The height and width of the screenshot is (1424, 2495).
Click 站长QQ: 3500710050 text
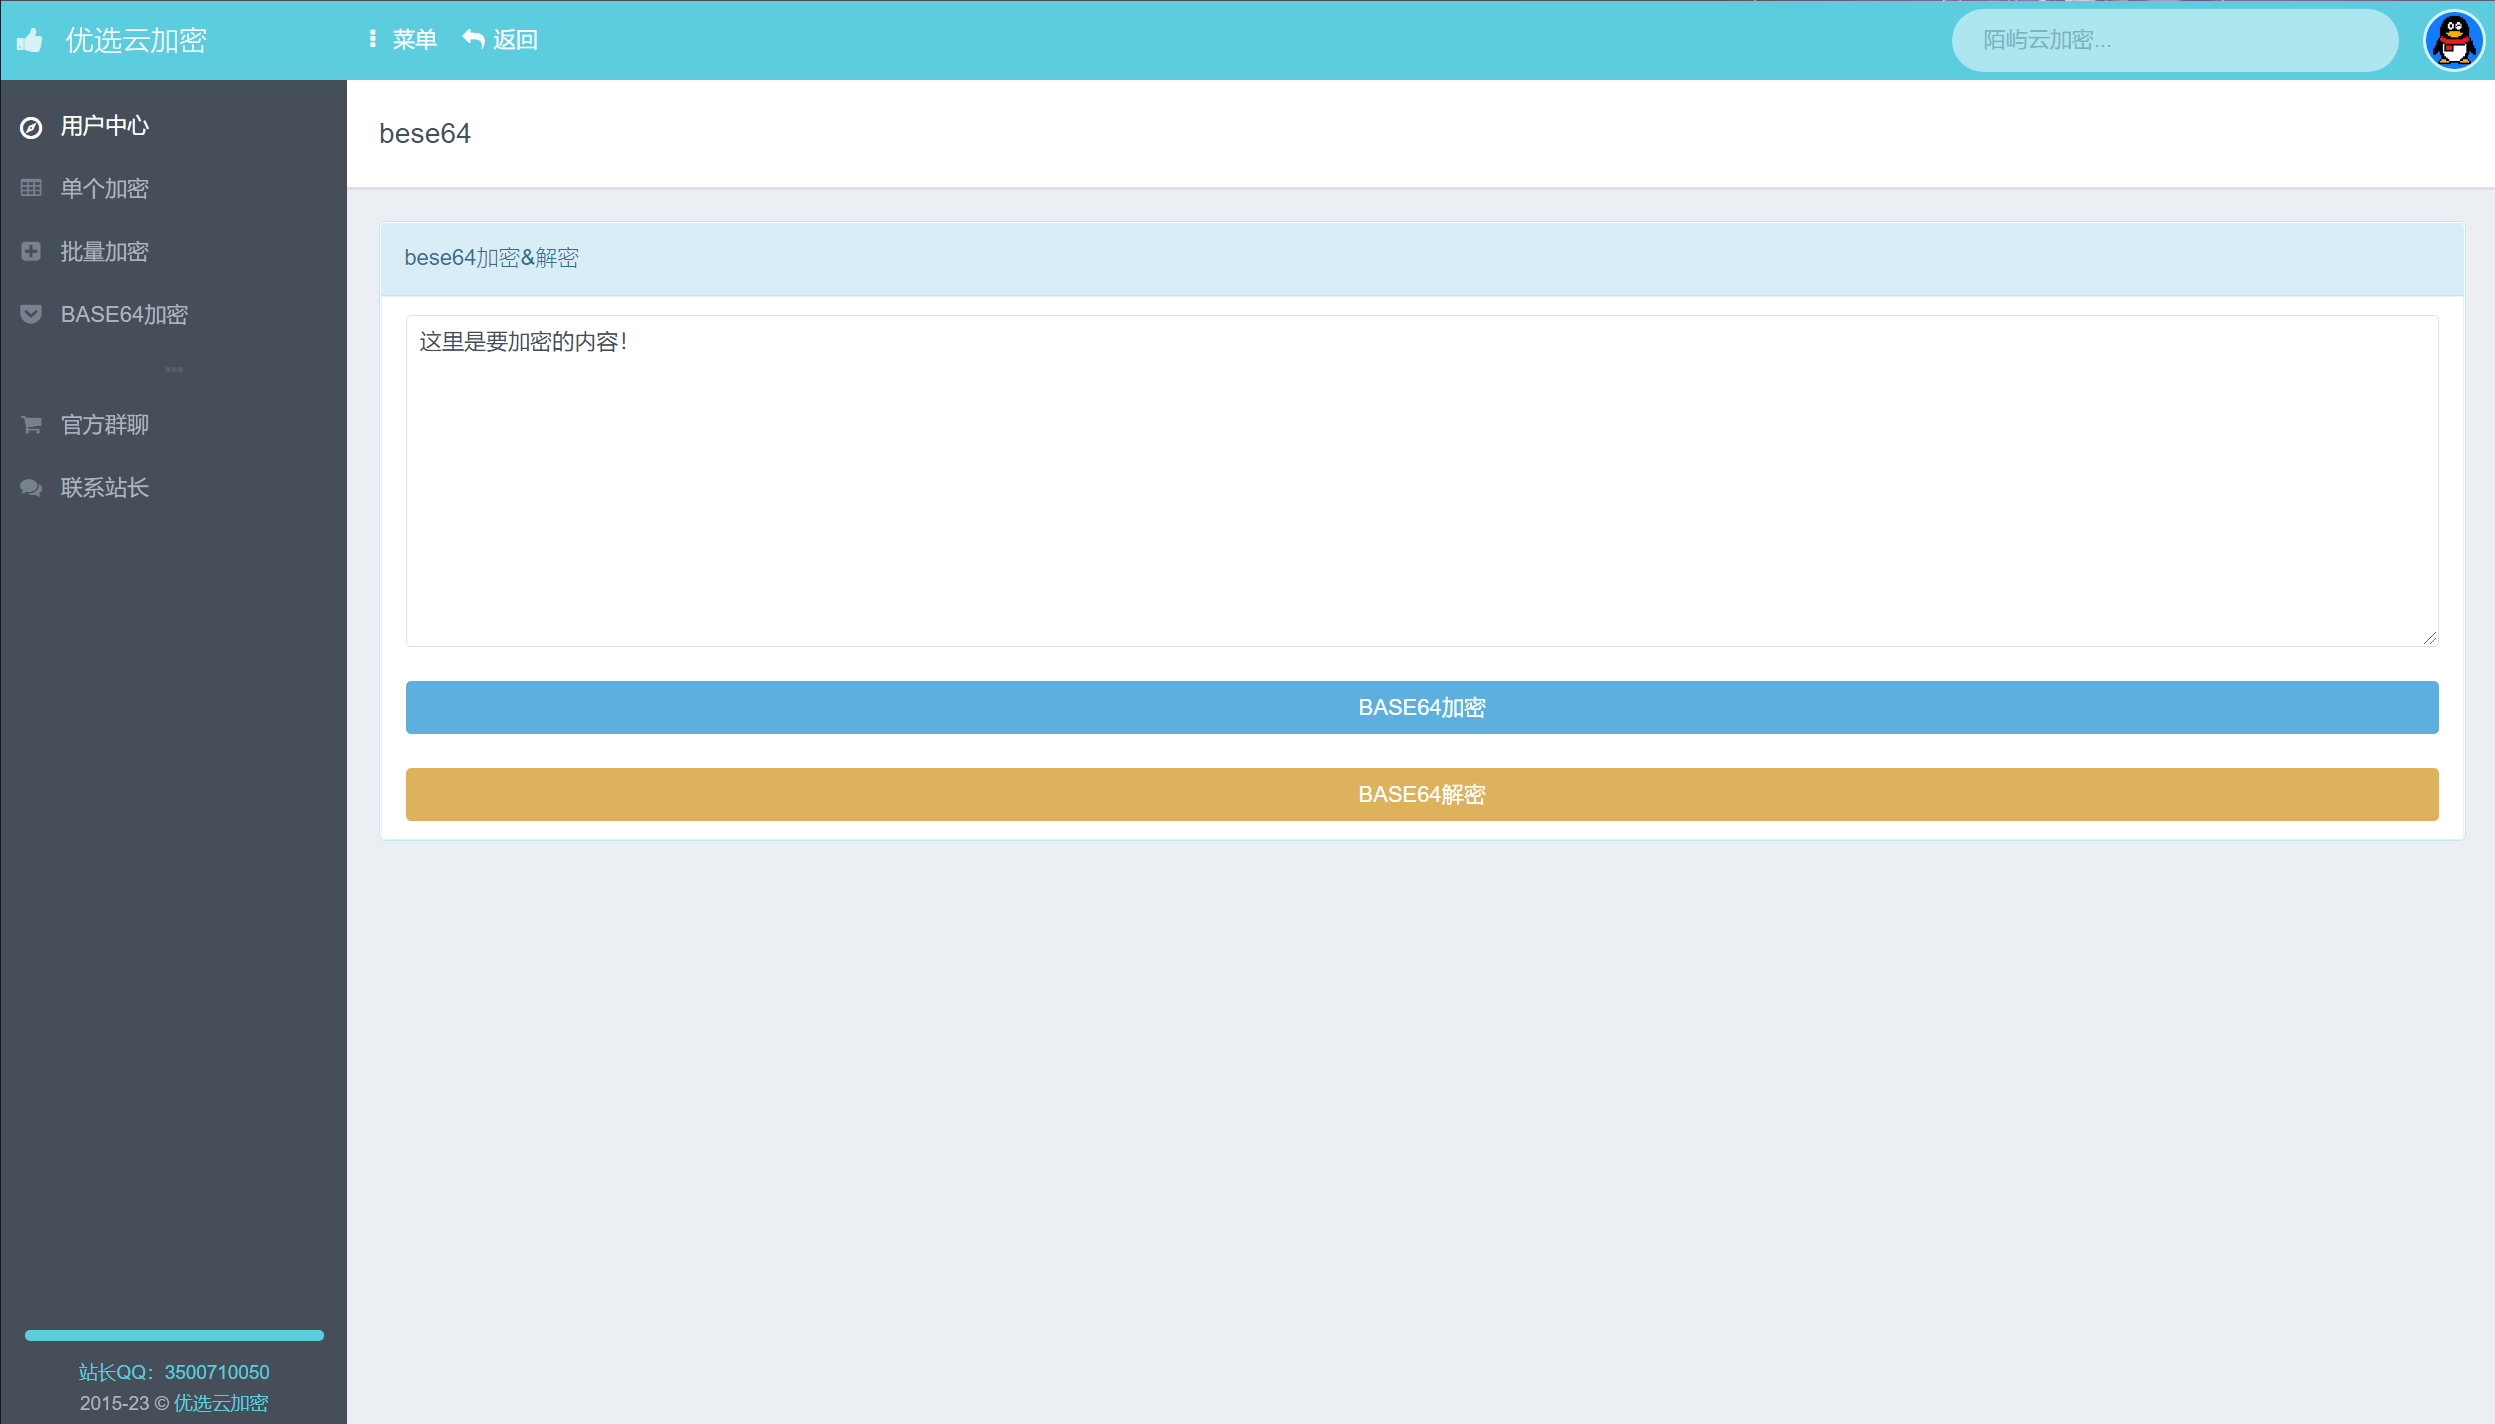[174, 1372]
